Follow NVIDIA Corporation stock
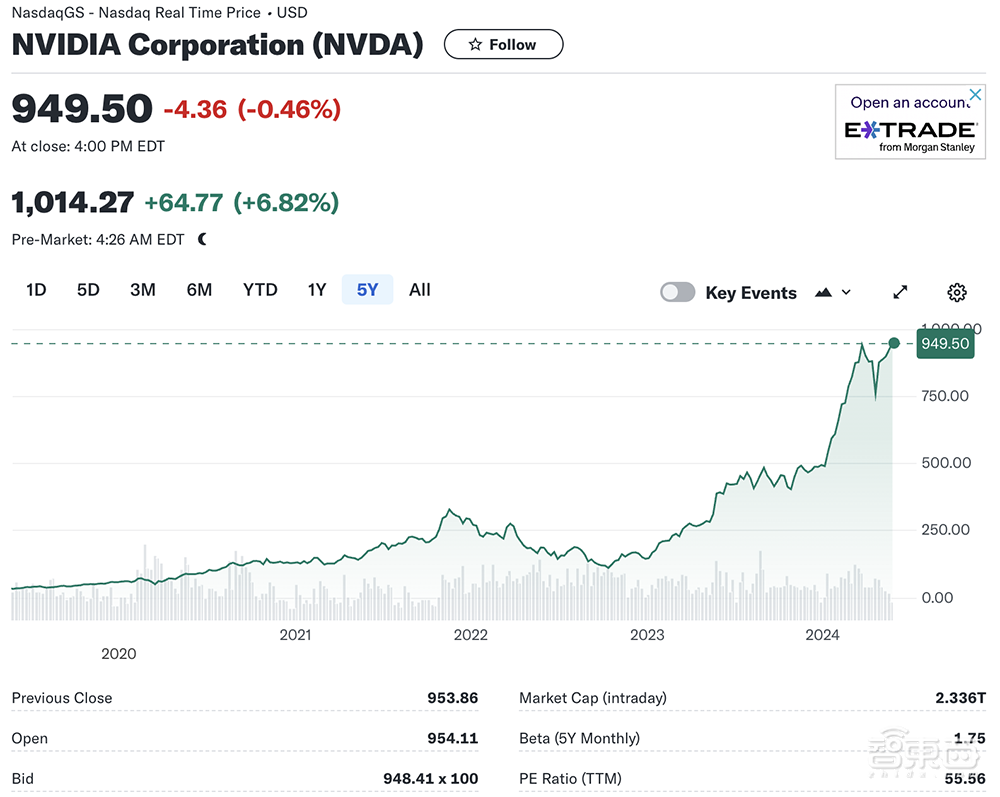 pyautogui.click(x=503, y=44)
